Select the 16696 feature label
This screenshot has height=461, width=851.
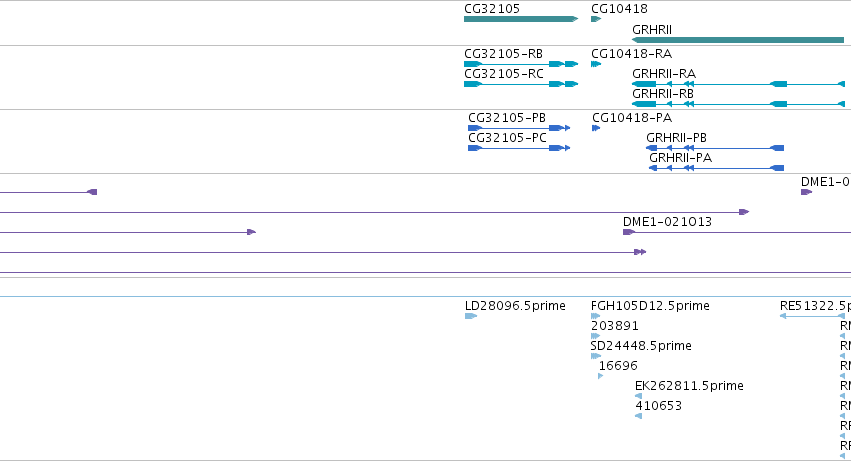click(618, 366)
